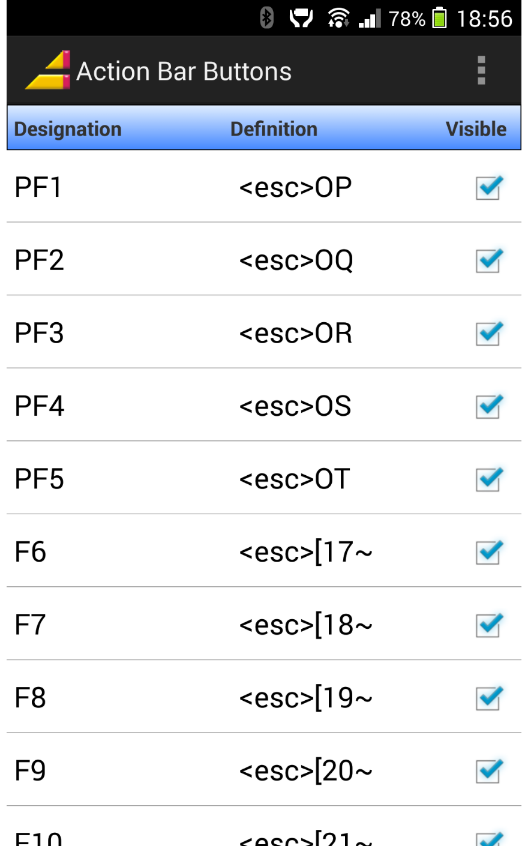Tap the Wi-Fi status icon
The image size is (528, 846).
[338, 18]
